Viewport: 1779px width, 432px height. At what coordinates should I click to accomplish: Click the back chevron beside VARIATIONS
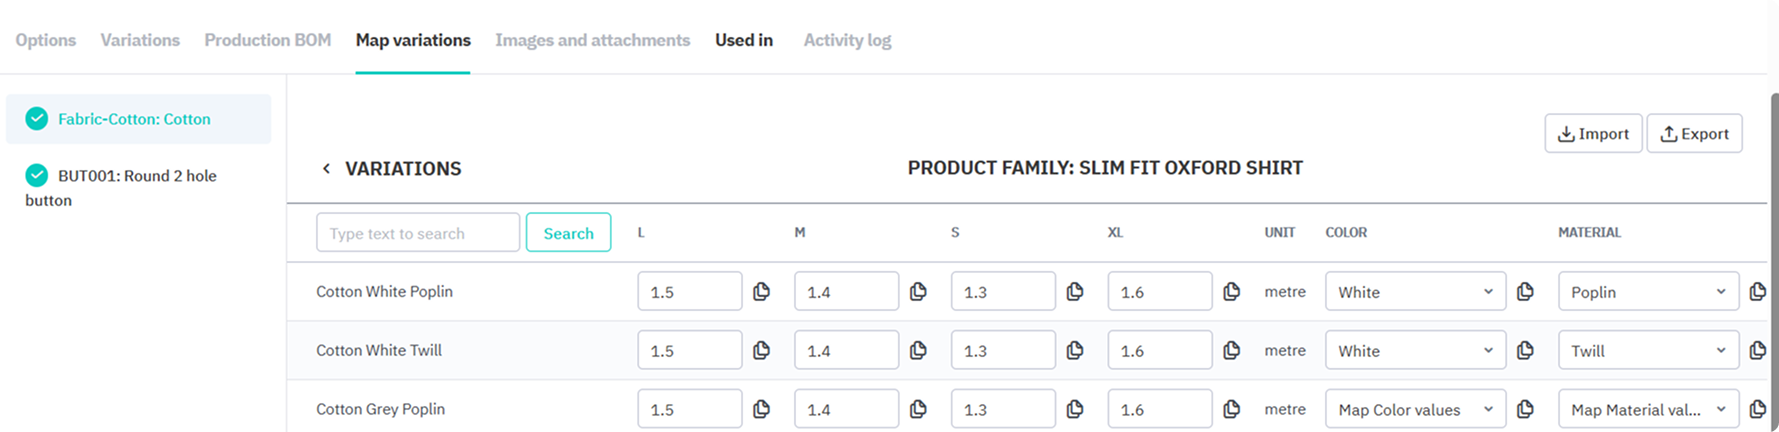click(326, 169)
